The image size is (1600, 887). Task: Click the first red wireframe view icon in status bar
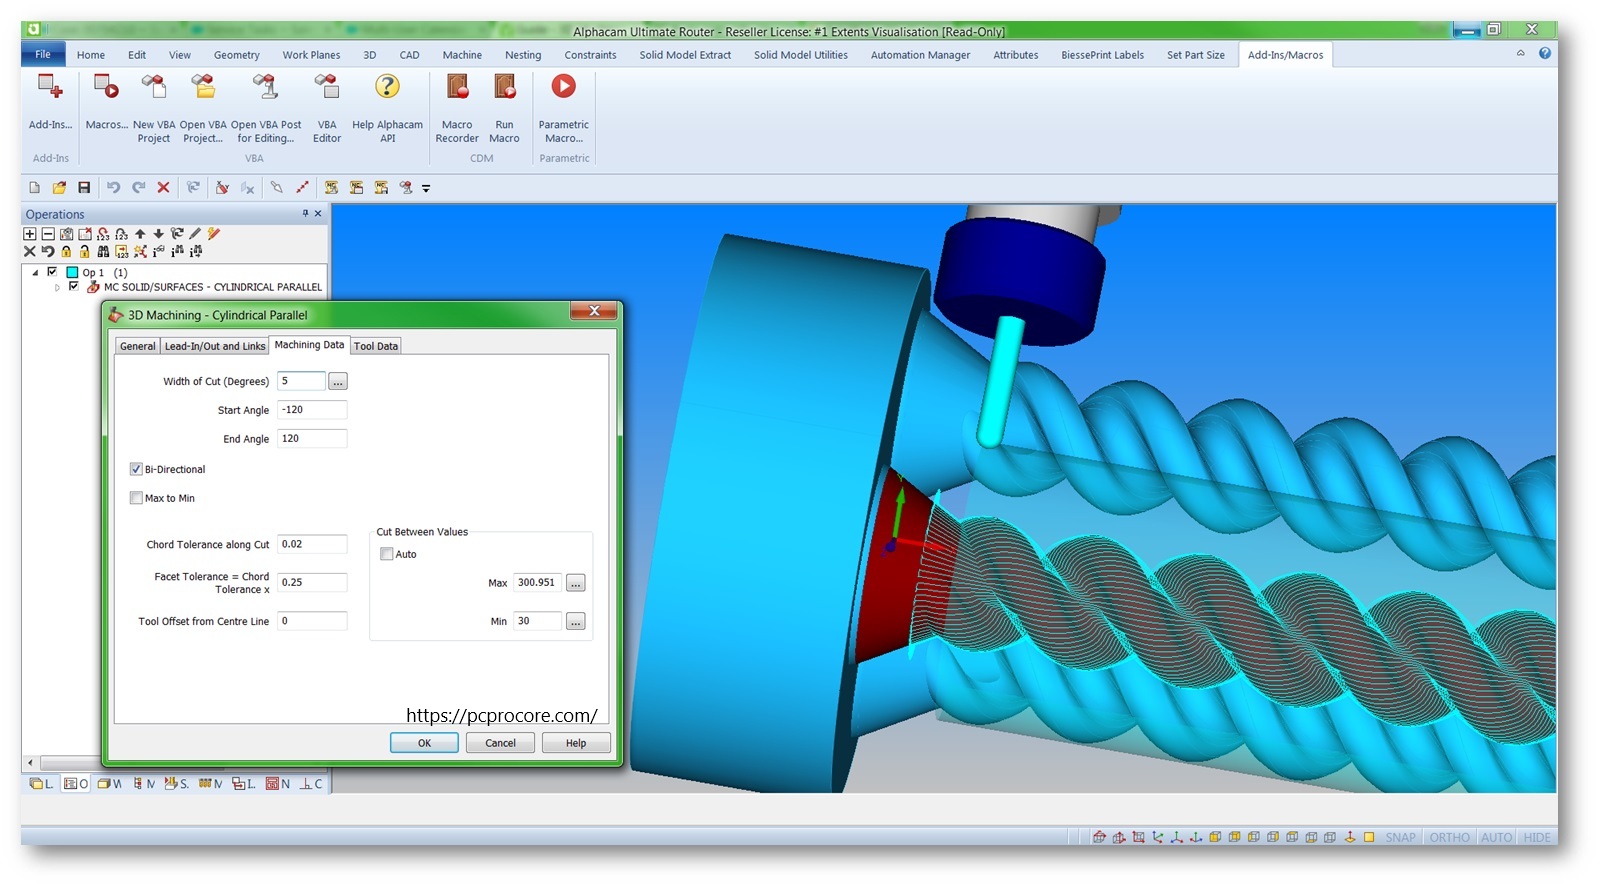1099,837
